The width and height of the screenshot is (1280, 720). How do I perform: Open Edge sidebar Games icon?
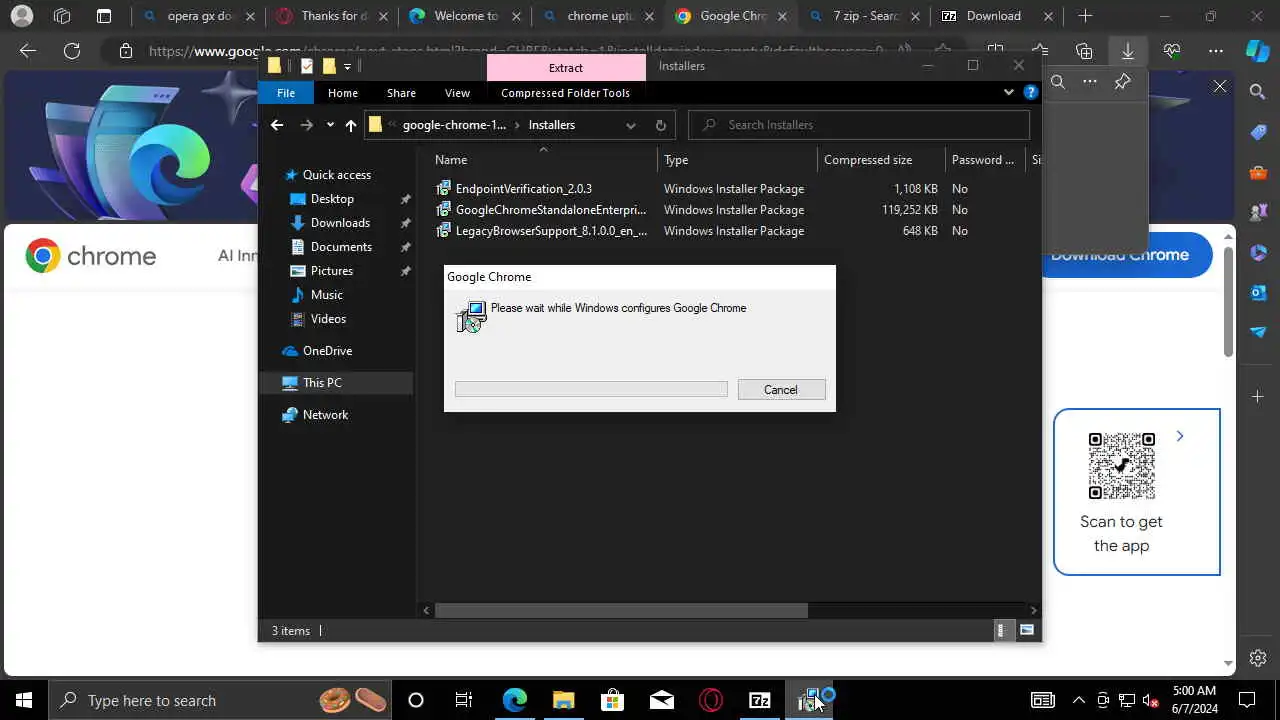(x=1258, y=212)
